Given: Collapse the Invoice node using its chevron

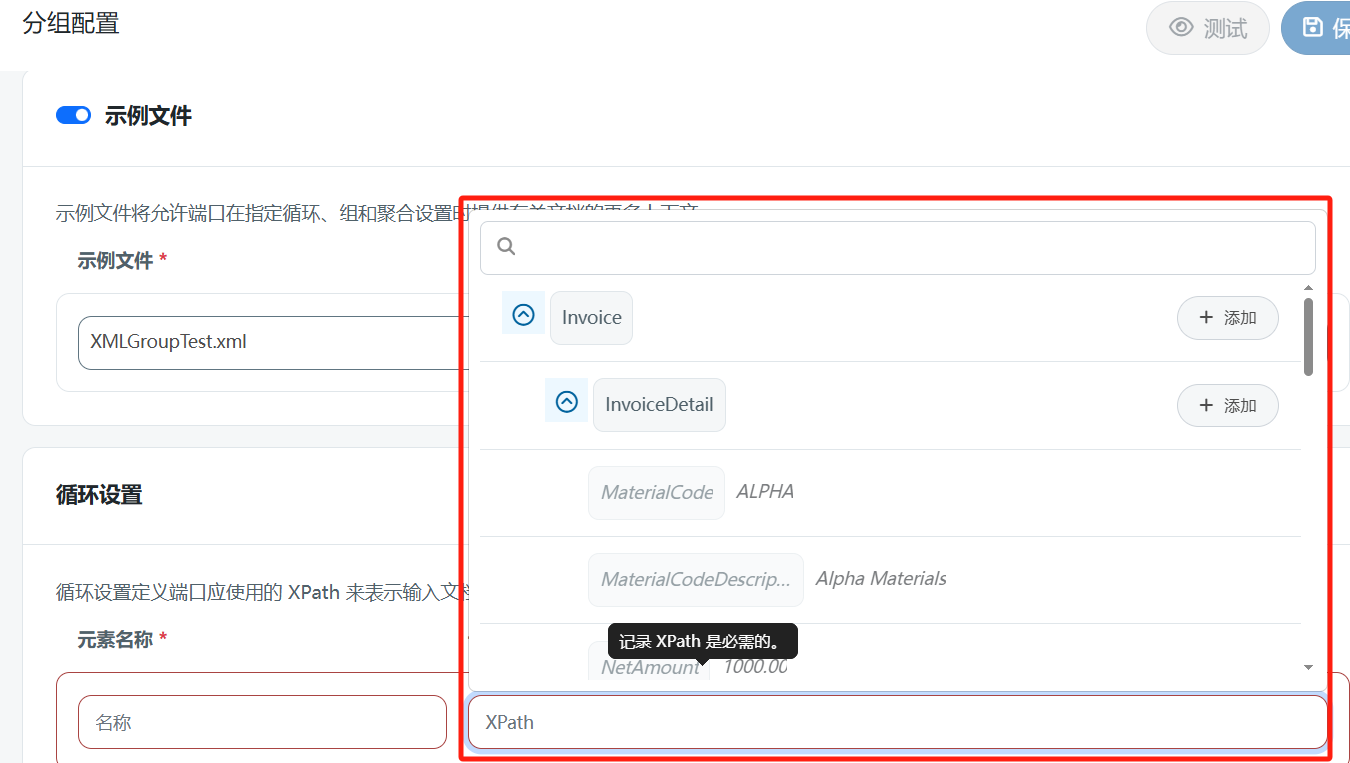Looking at the screenshot, I should (x=523, y=314).
